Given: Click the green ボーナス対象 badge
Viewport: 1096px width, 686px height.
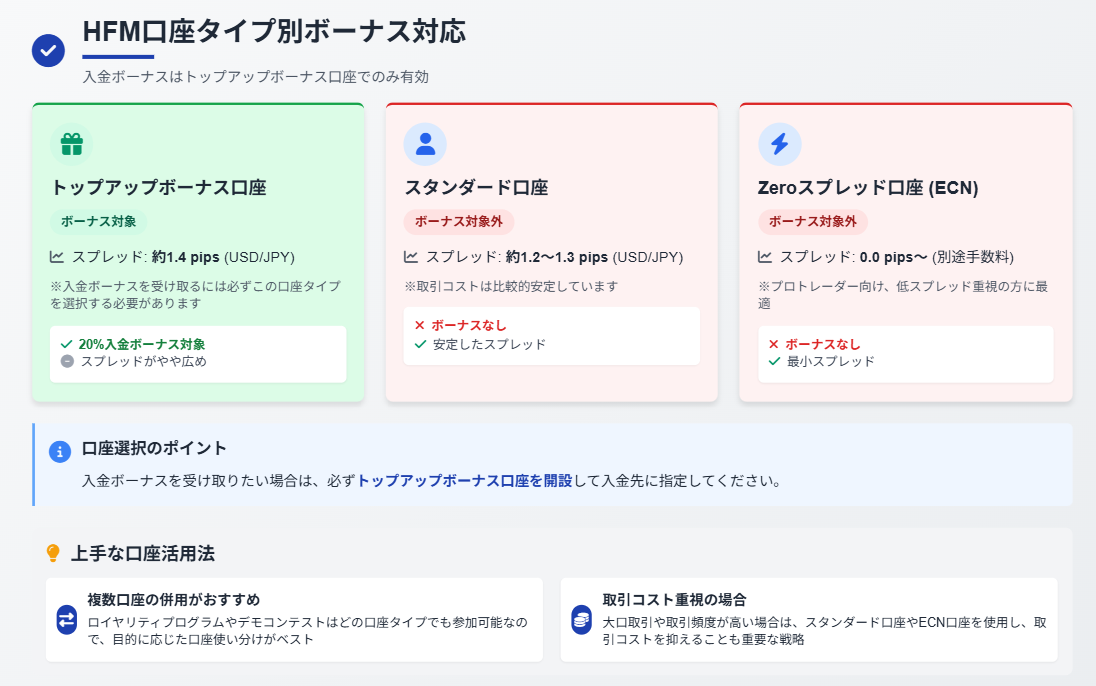Looking at the screenshot, I should point(99,222).
